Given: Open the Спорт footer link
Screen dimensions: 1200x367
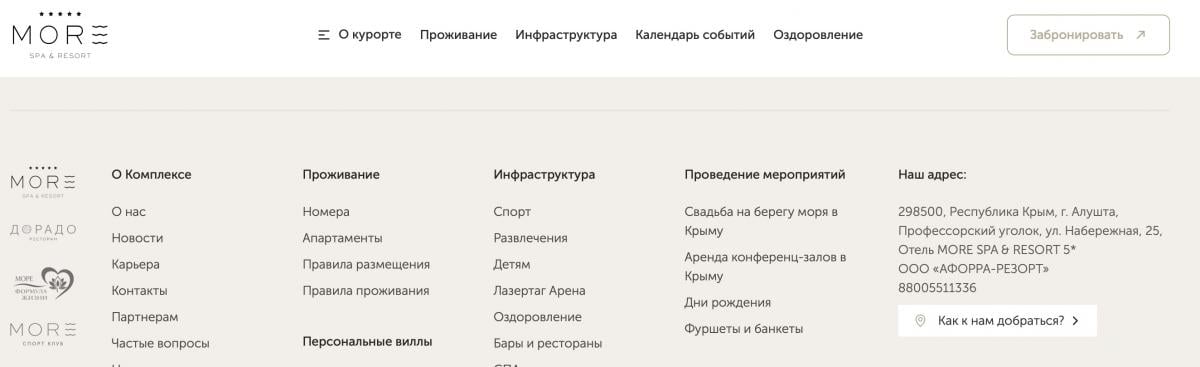Looking at the screenshot, I should click(x=512, y=212).
